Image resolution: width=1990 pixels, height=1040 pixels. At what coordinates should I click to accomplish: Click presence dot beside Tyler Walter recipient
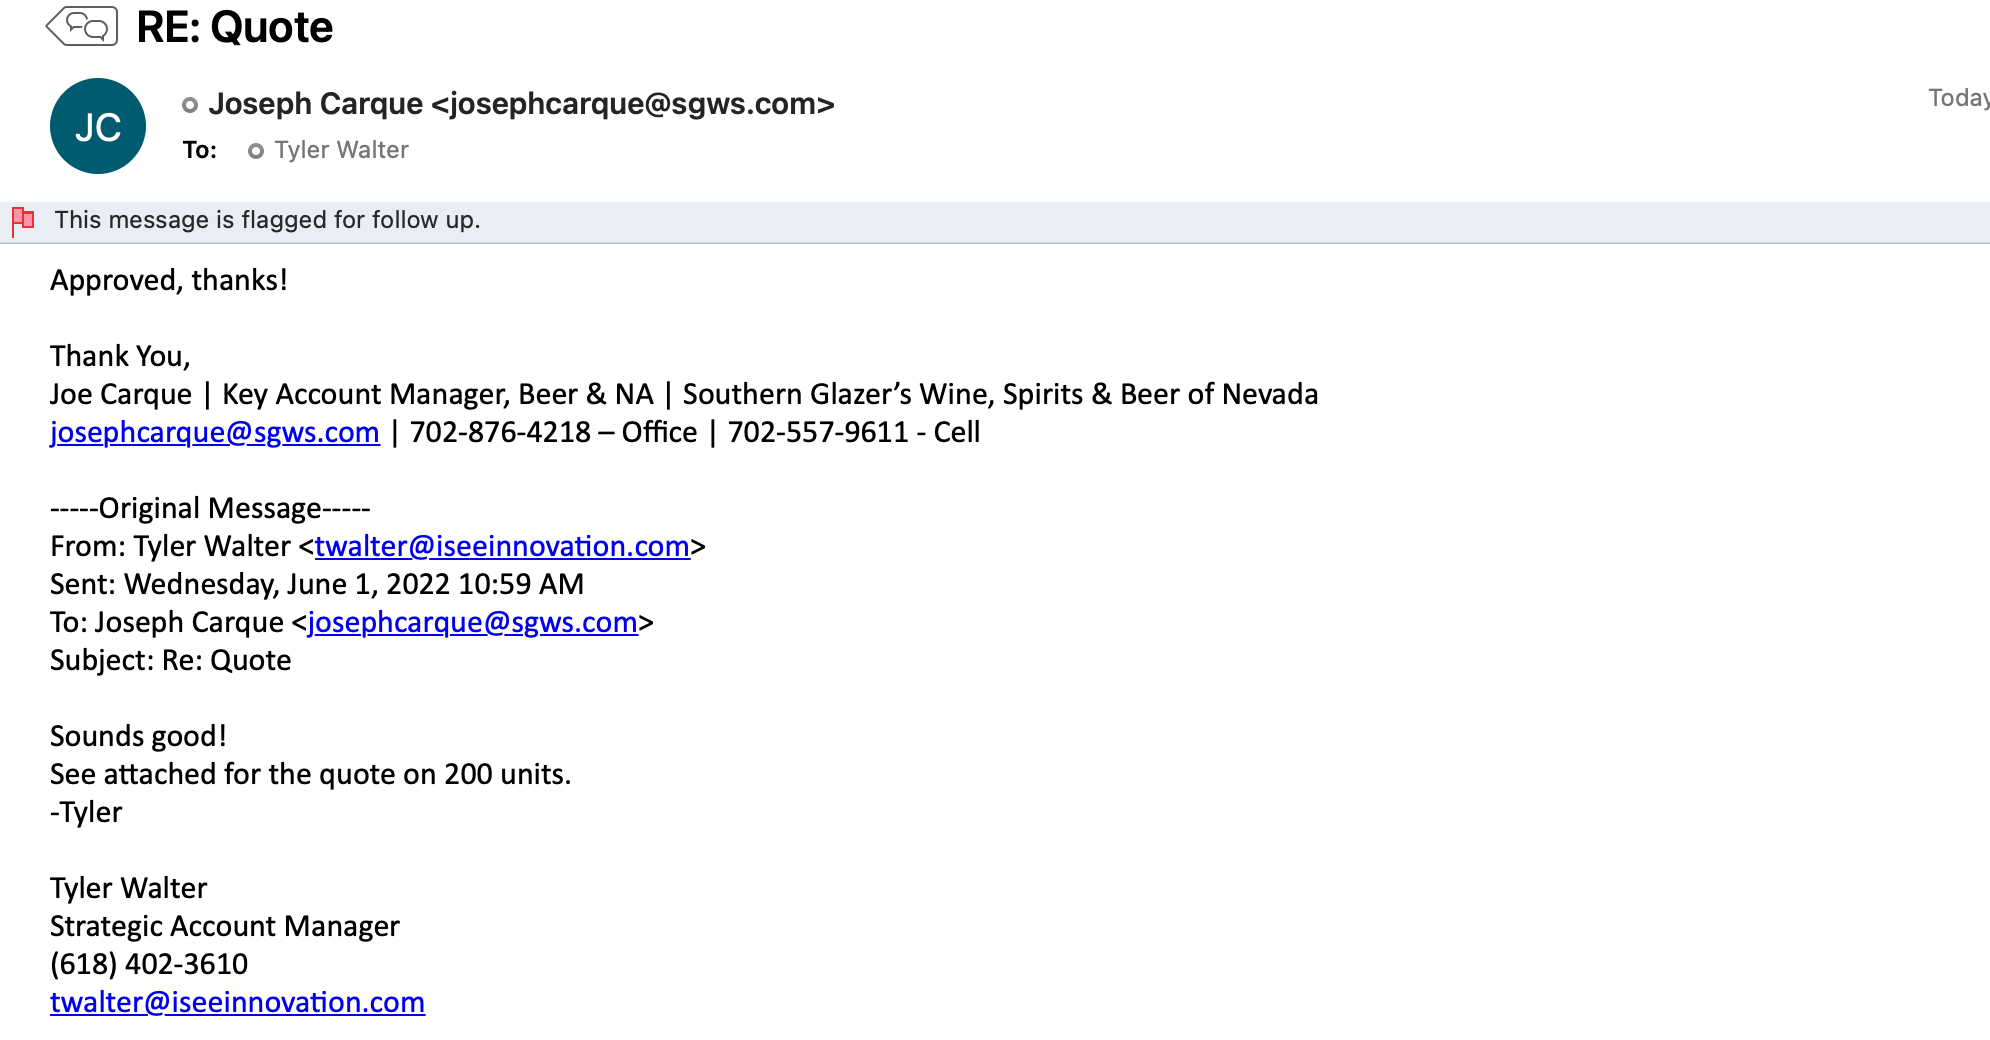(256, 151)
